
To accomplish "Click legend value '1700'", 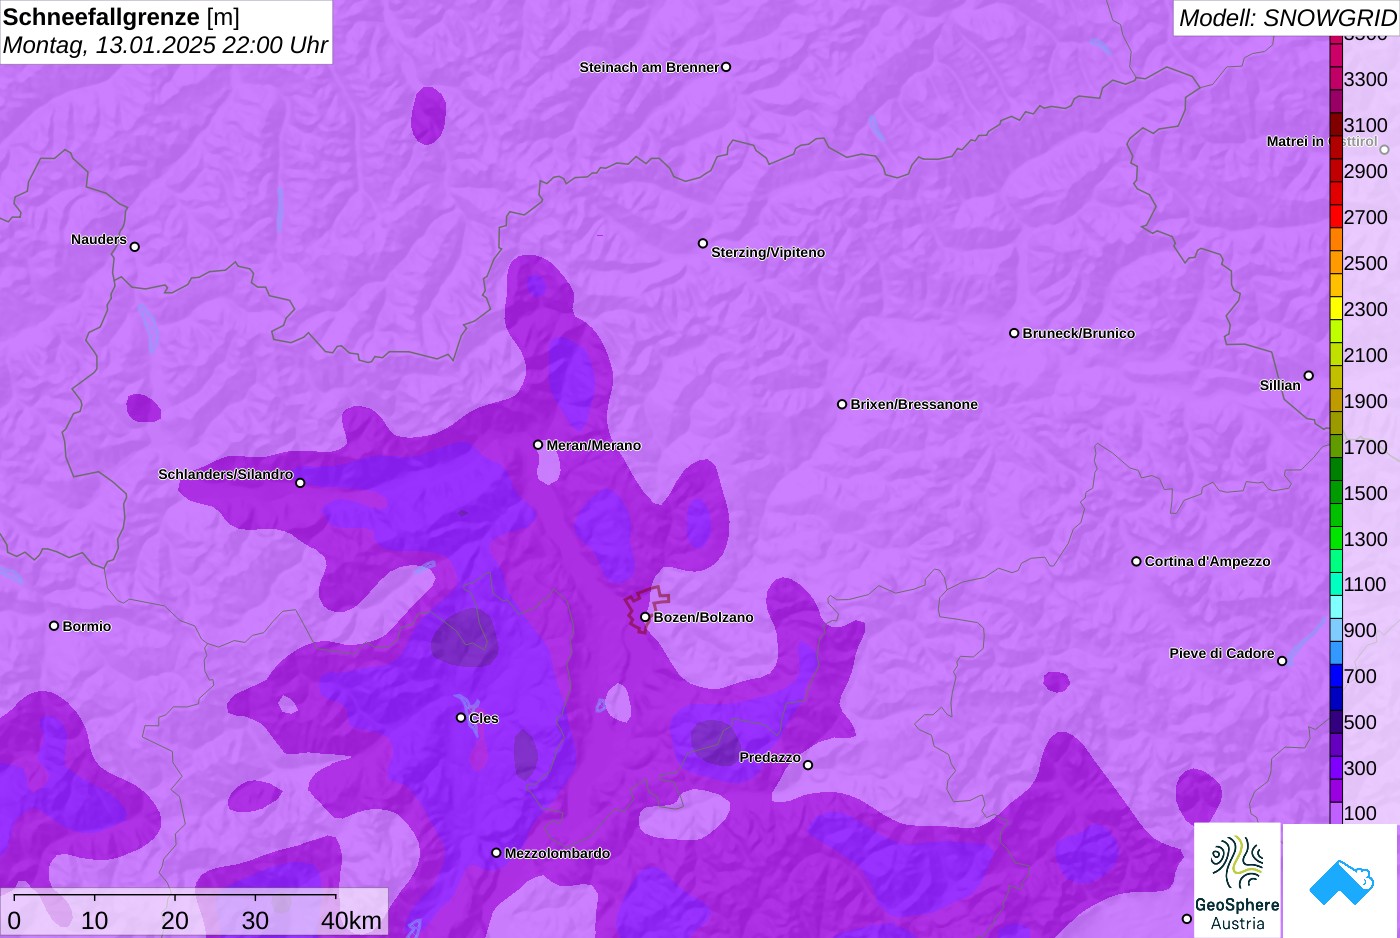I will (x=1365, y=447).
